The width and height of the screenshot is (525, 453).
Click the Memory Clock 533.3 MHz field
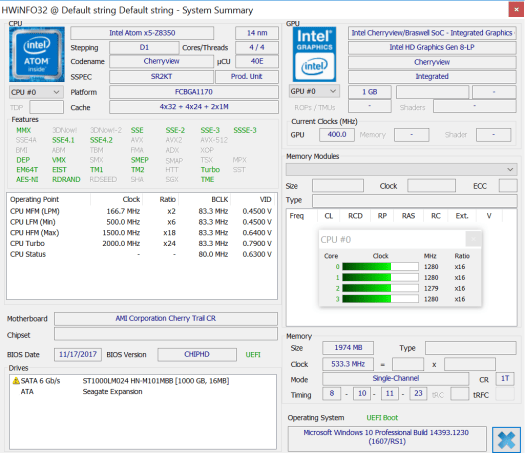[x=348, y=364]
